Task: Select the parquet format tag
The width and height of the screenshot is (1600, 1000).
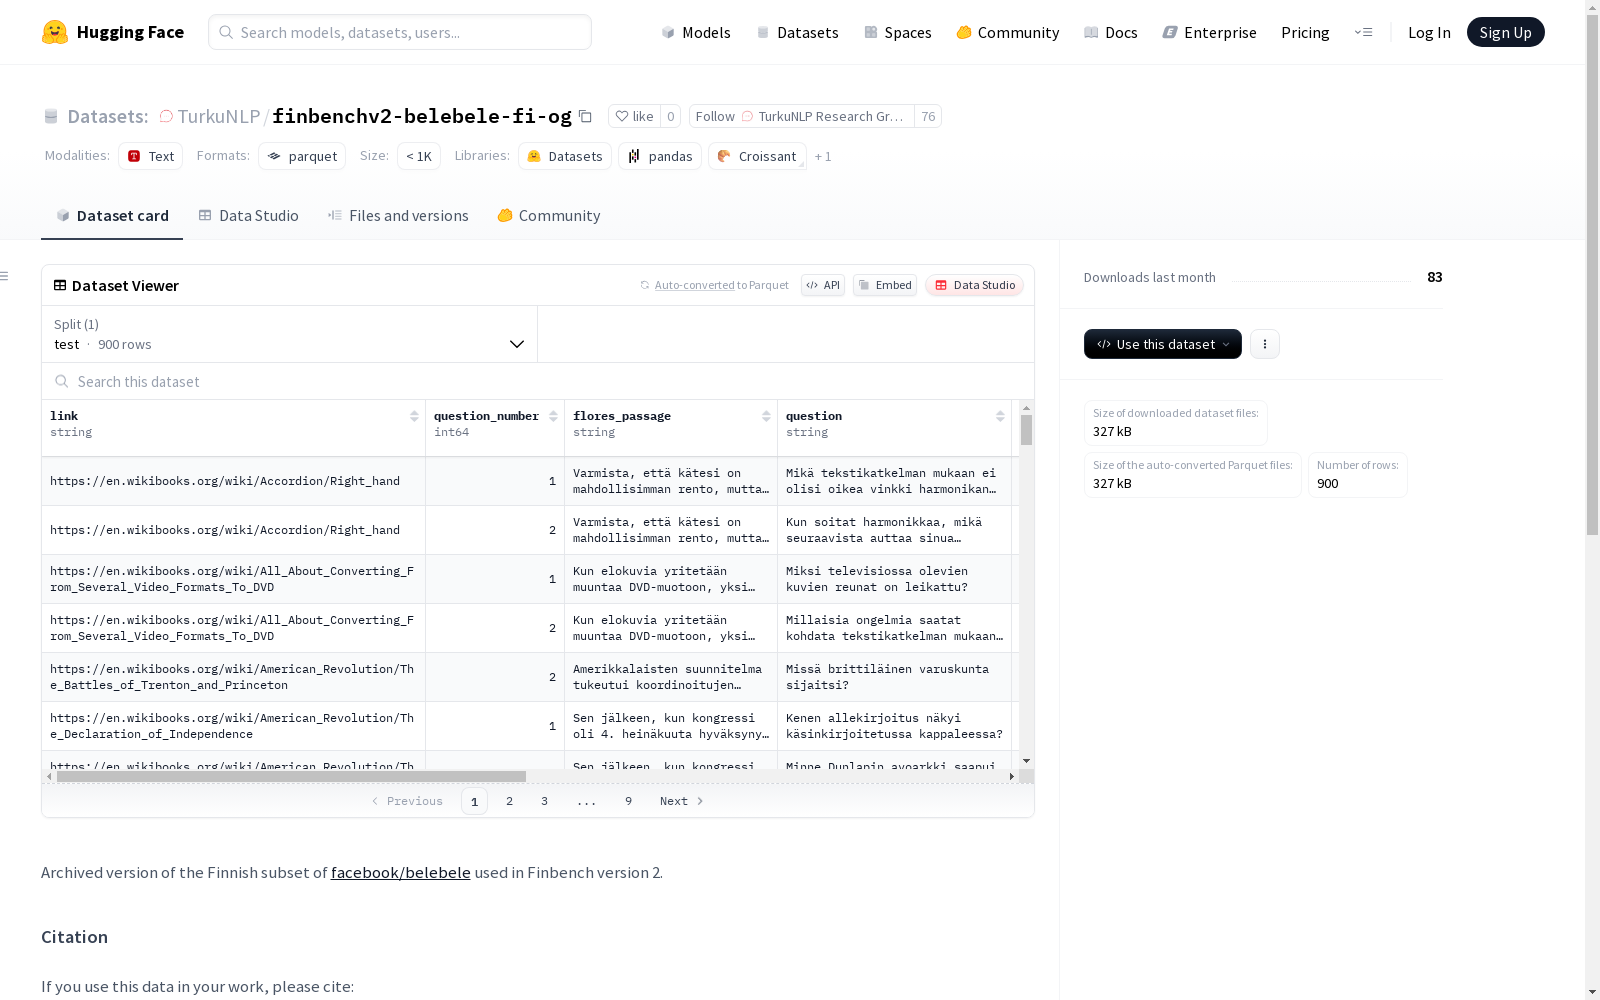Action: coord(302,156)
